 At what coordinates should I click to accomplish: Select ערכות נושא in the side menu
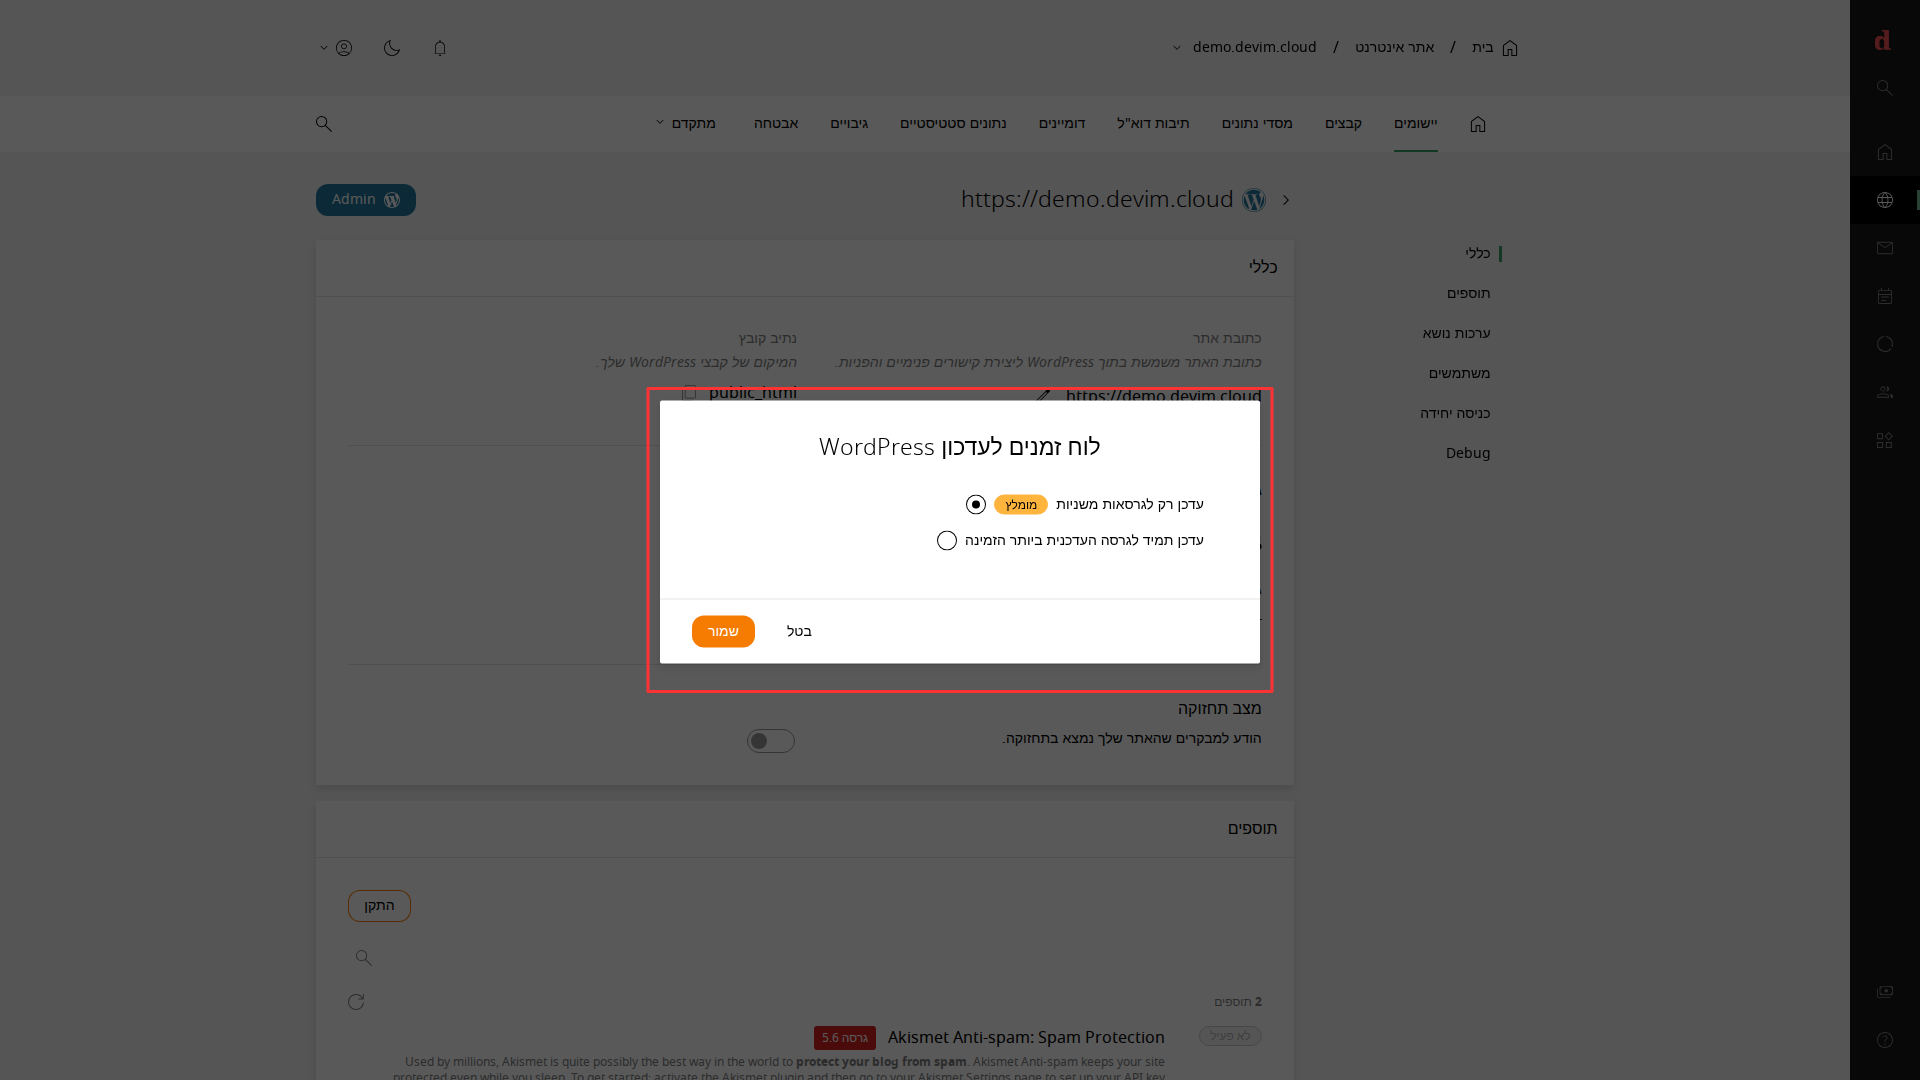click(x=1457, y=334)
